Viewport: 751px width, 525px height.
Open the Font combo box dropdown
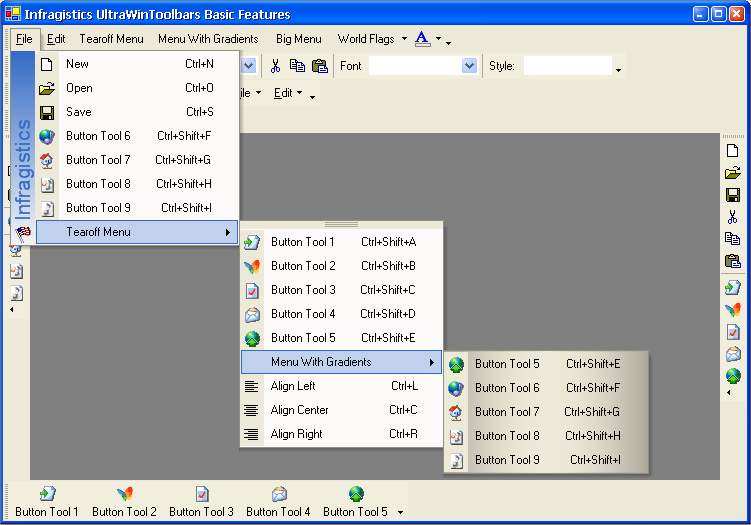click(x=469, y=66)
